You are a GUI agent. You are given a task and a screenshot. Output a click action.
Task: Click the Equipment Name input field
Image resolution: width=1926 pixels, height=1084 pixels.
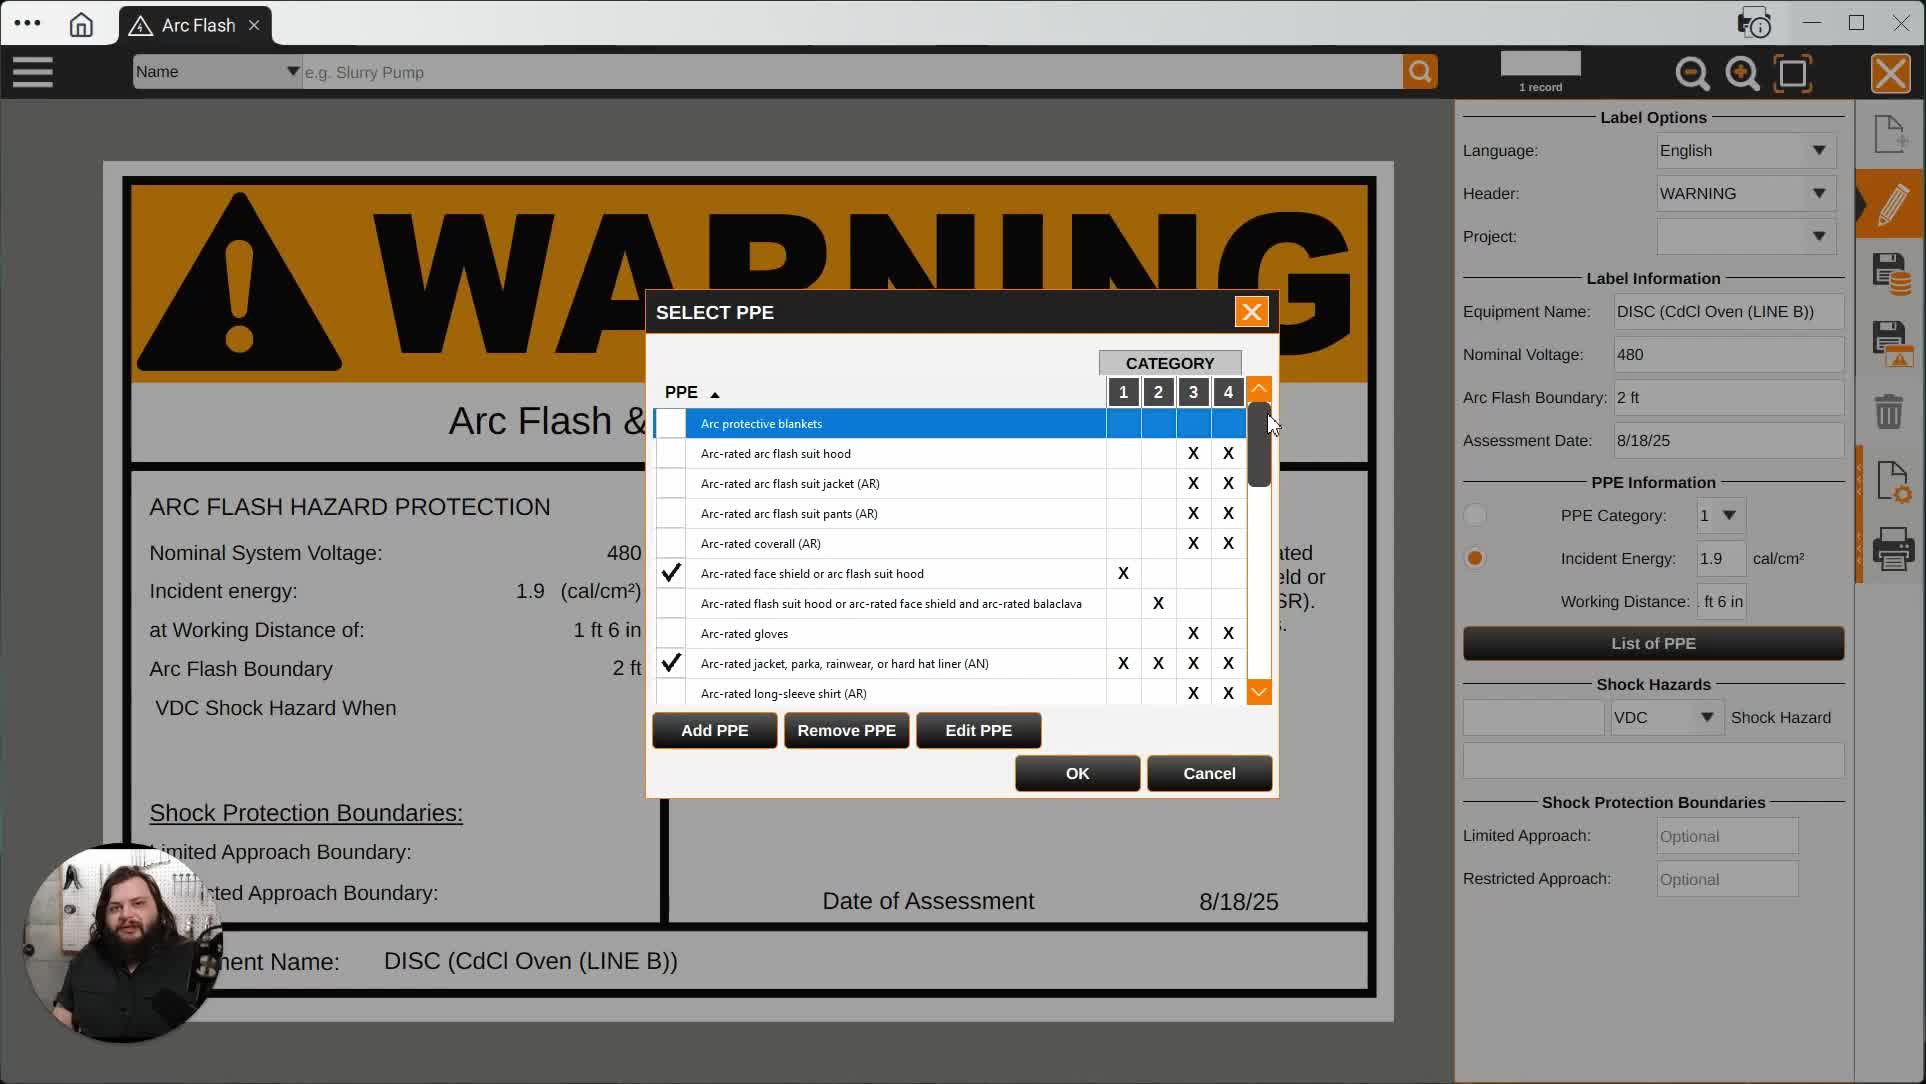(x=1729, y=312)
